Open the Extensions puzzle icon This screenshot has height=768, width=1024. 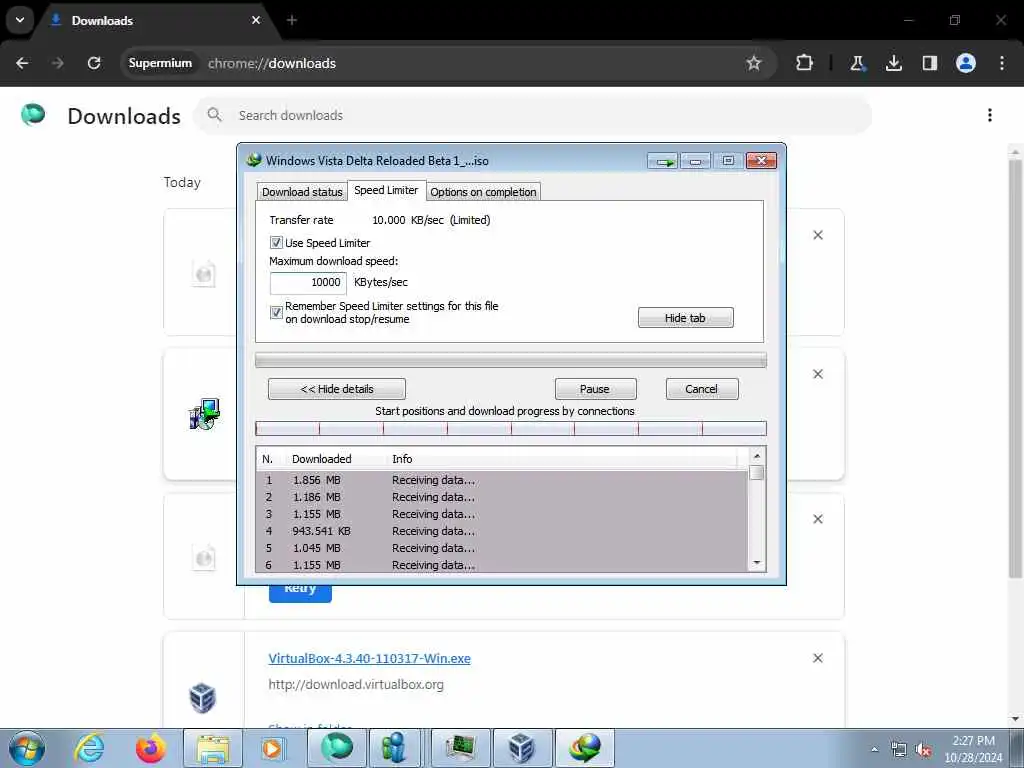pos(804,63)
